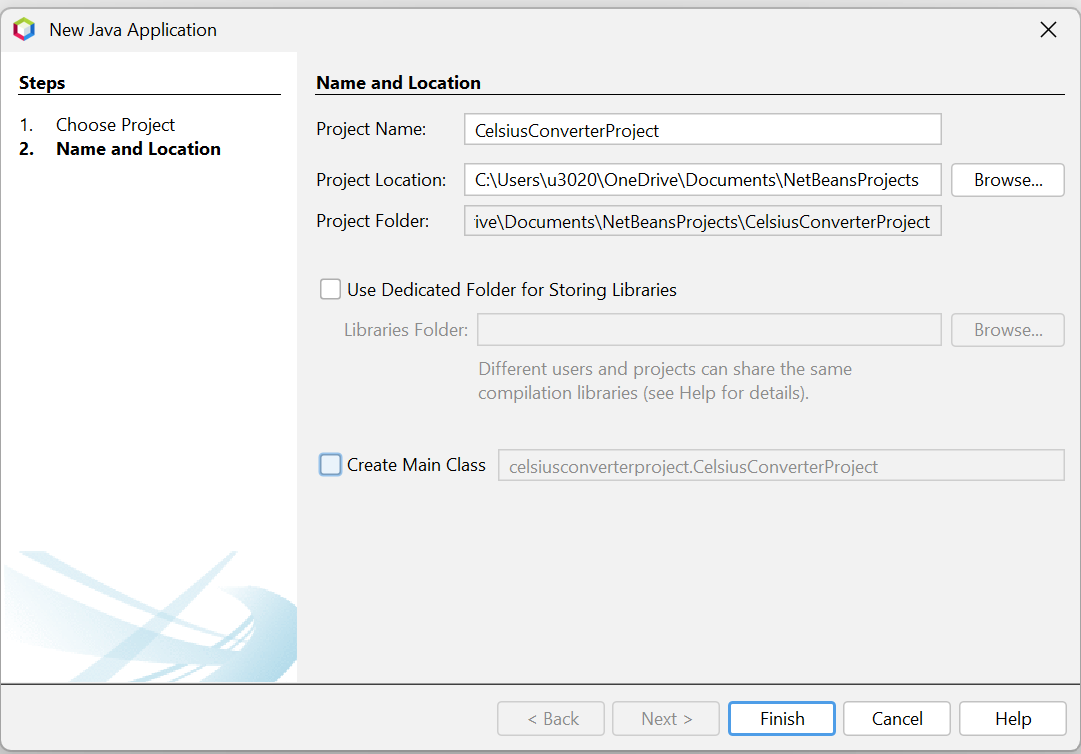This screenshot has width=1081, height=754.
Task: Click the 'Name and Location' panel heading
Action: point(398,83)
